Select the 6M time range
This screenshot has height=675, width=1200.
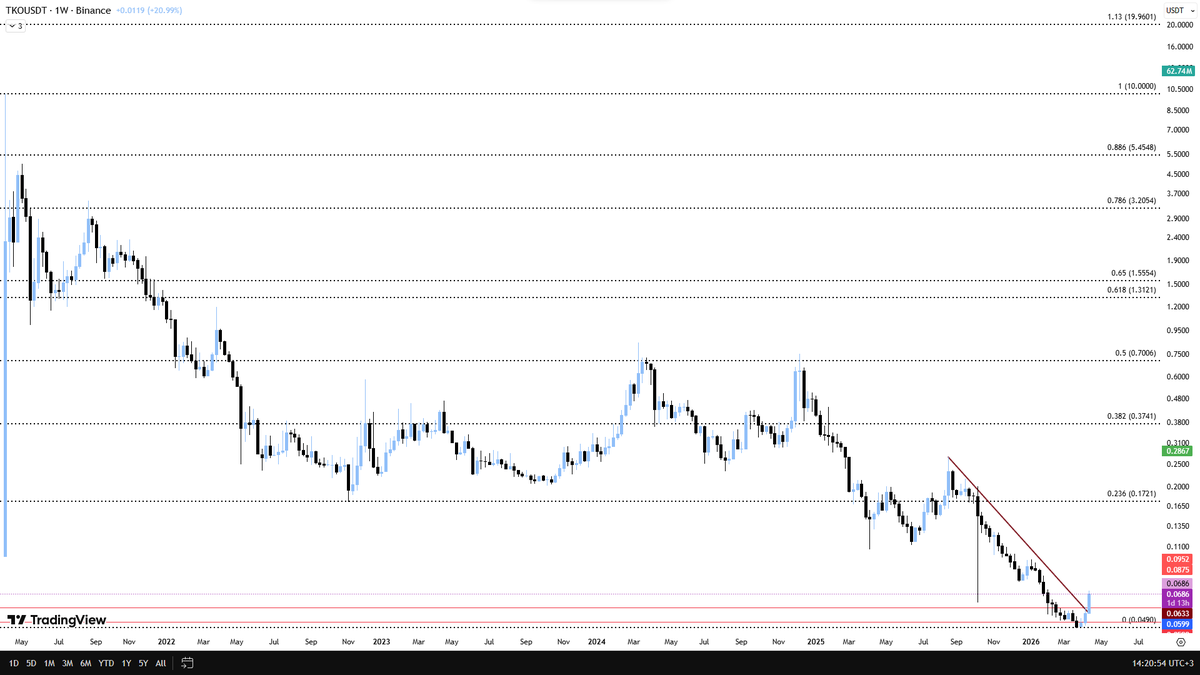[x=86, y=663]
